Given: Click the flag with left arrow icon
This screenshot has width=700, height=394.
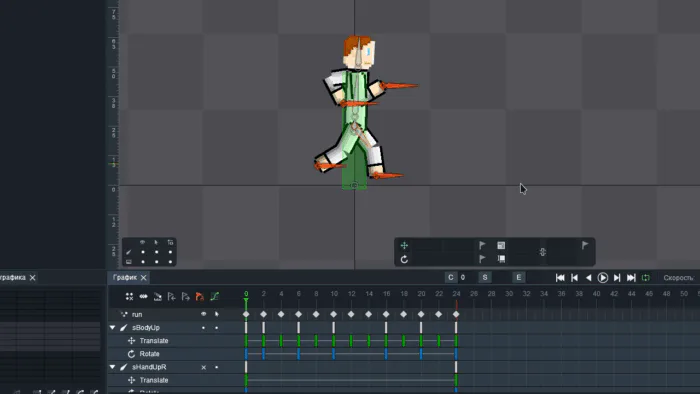Looking at the screenshot, I should coord(171,296).
